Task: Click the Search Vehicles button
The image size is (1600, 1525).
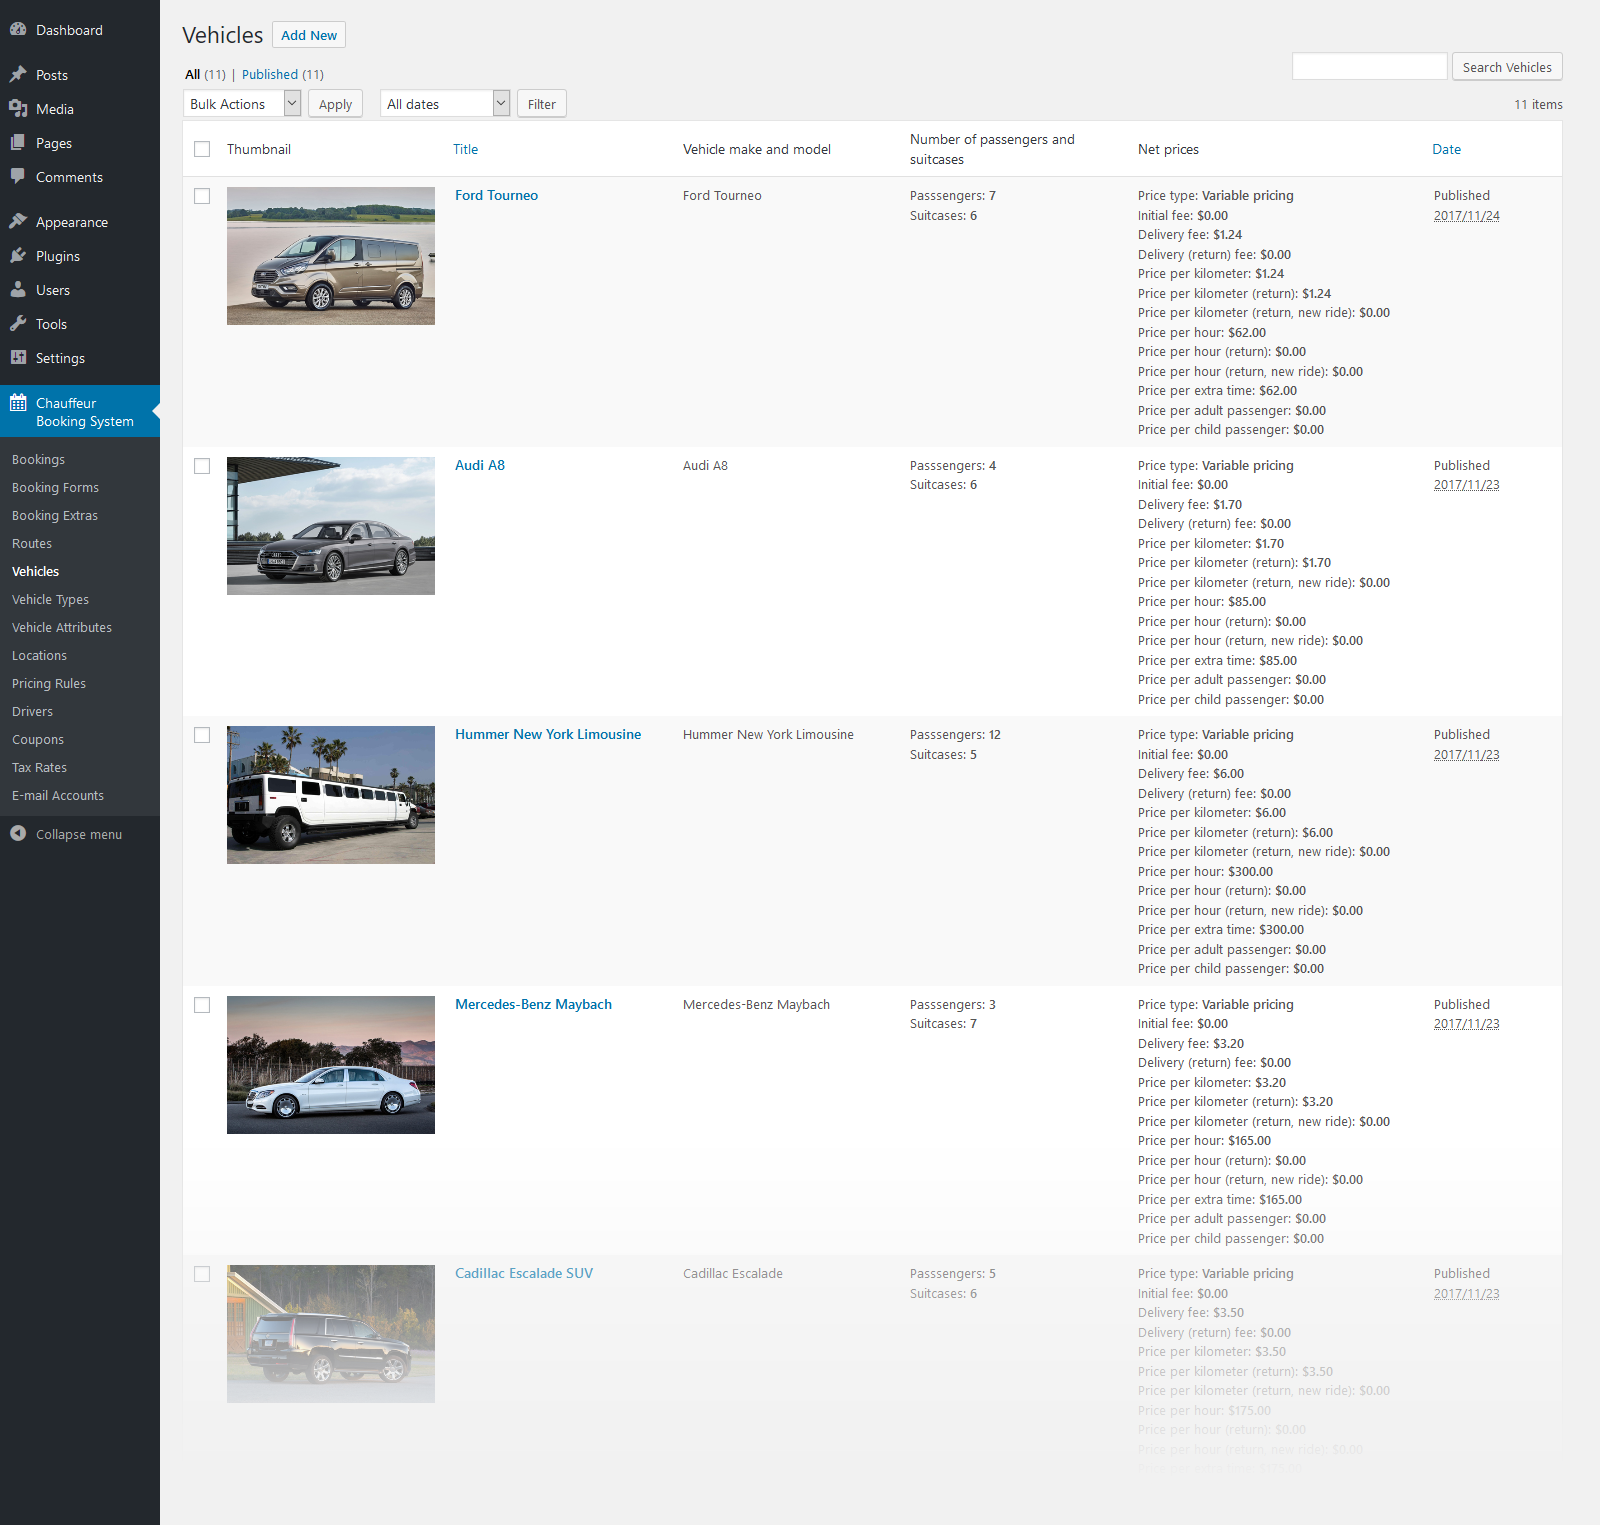Action: click(x=1507, y=67)
